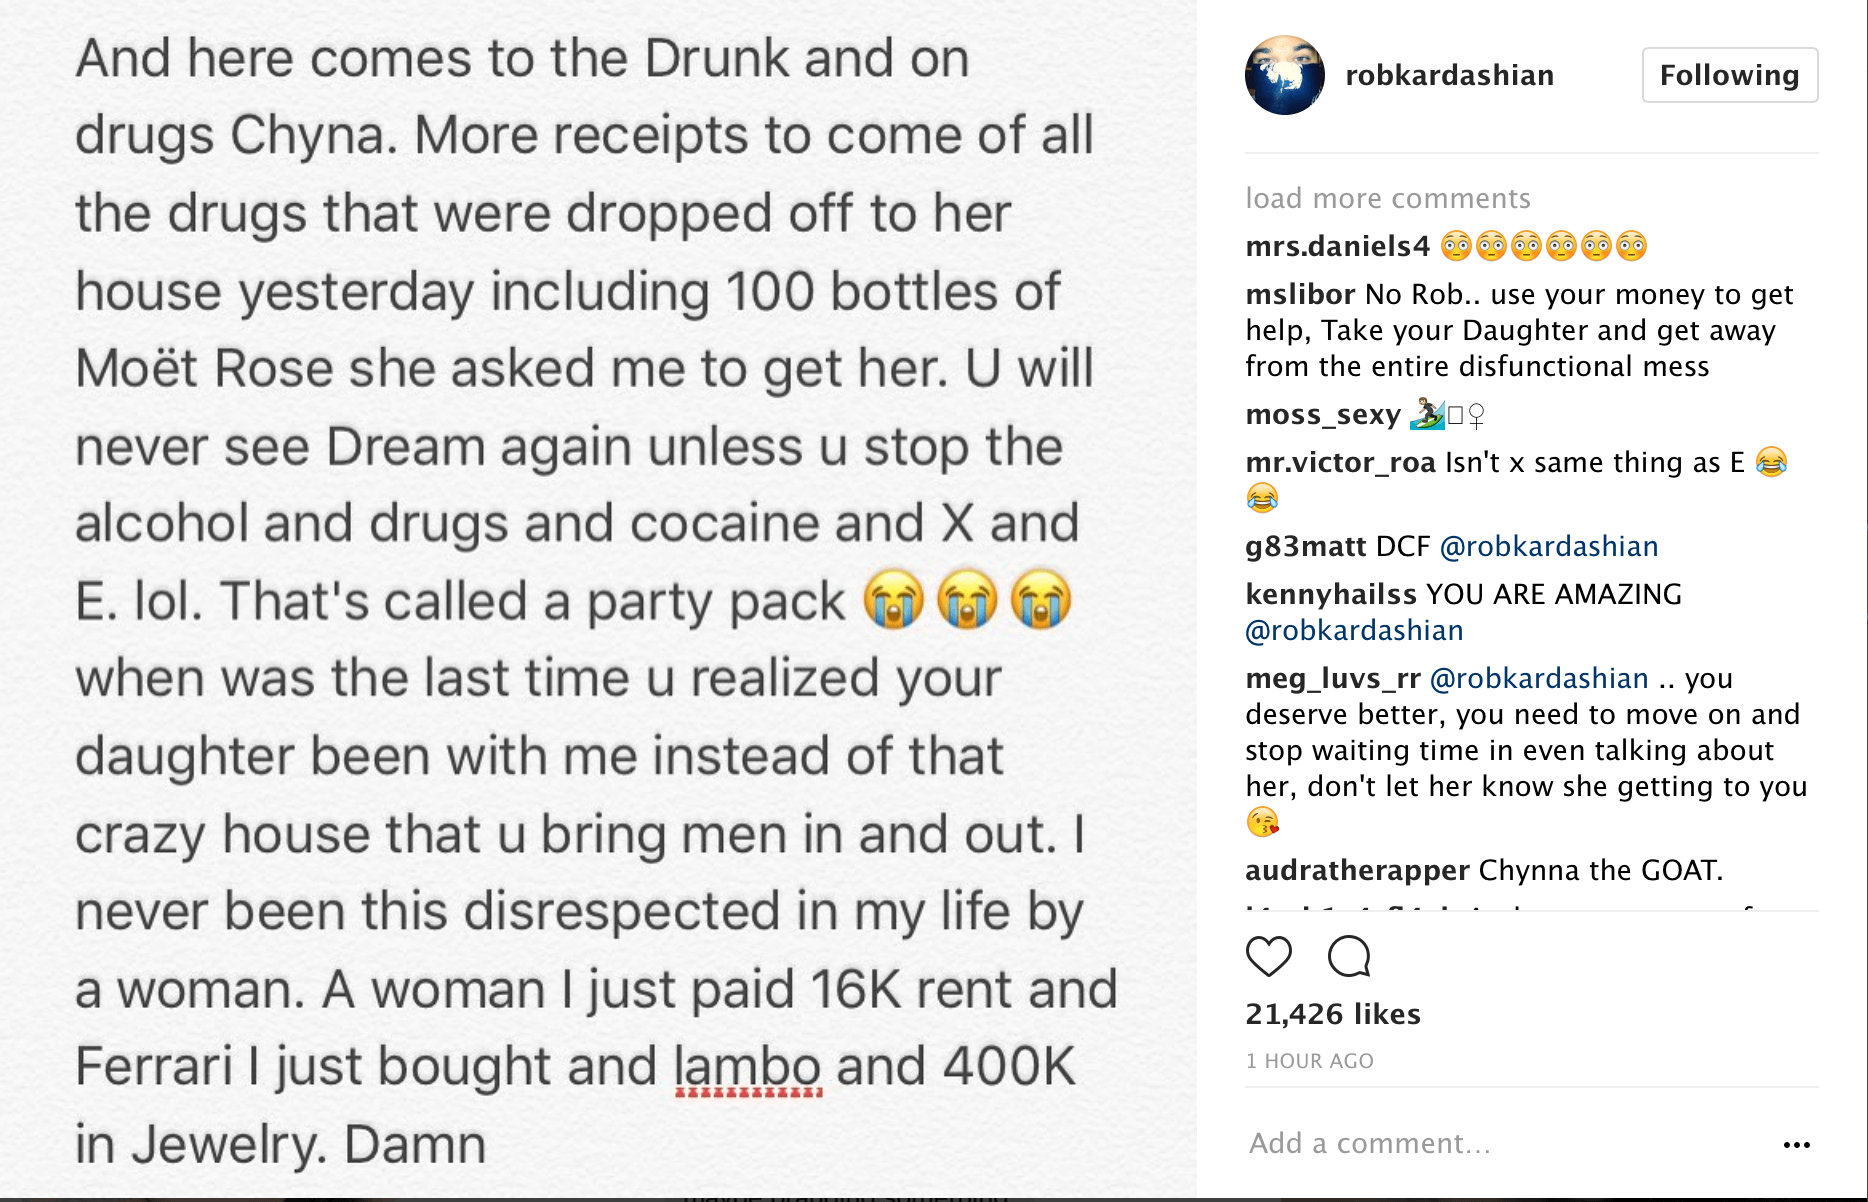Toggle the Following button

(x=1729, y=75)
